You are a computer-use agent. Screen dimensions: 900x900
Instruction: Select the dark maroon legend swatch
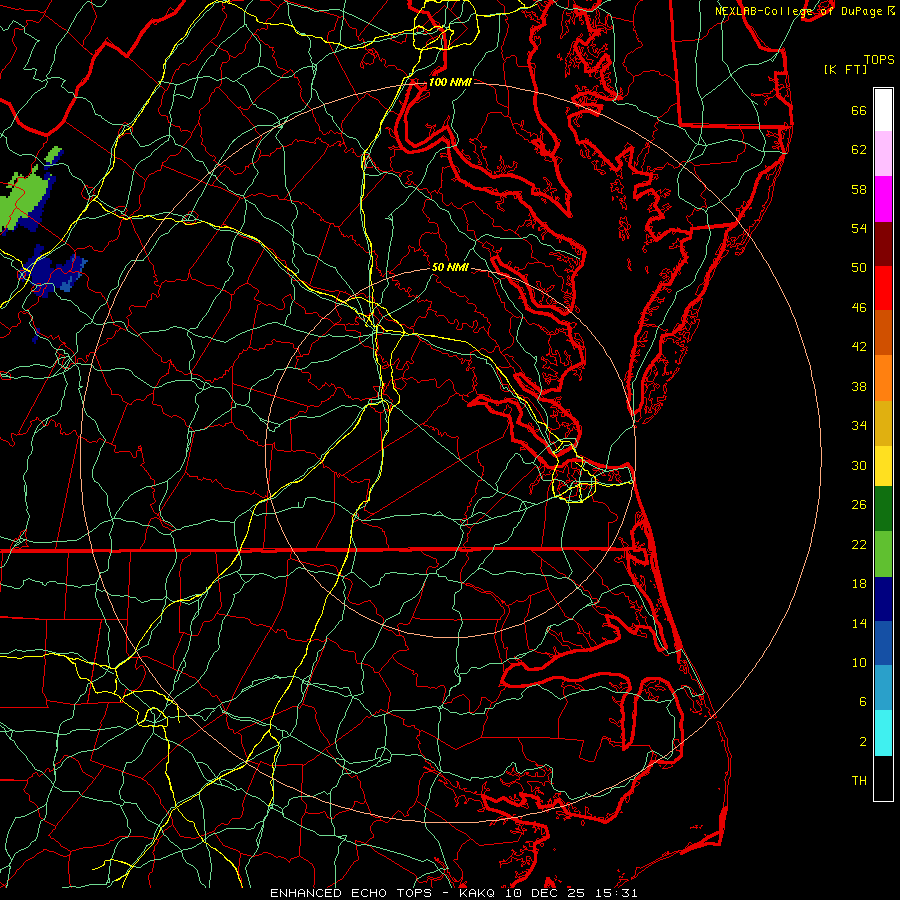pos(883,244)
